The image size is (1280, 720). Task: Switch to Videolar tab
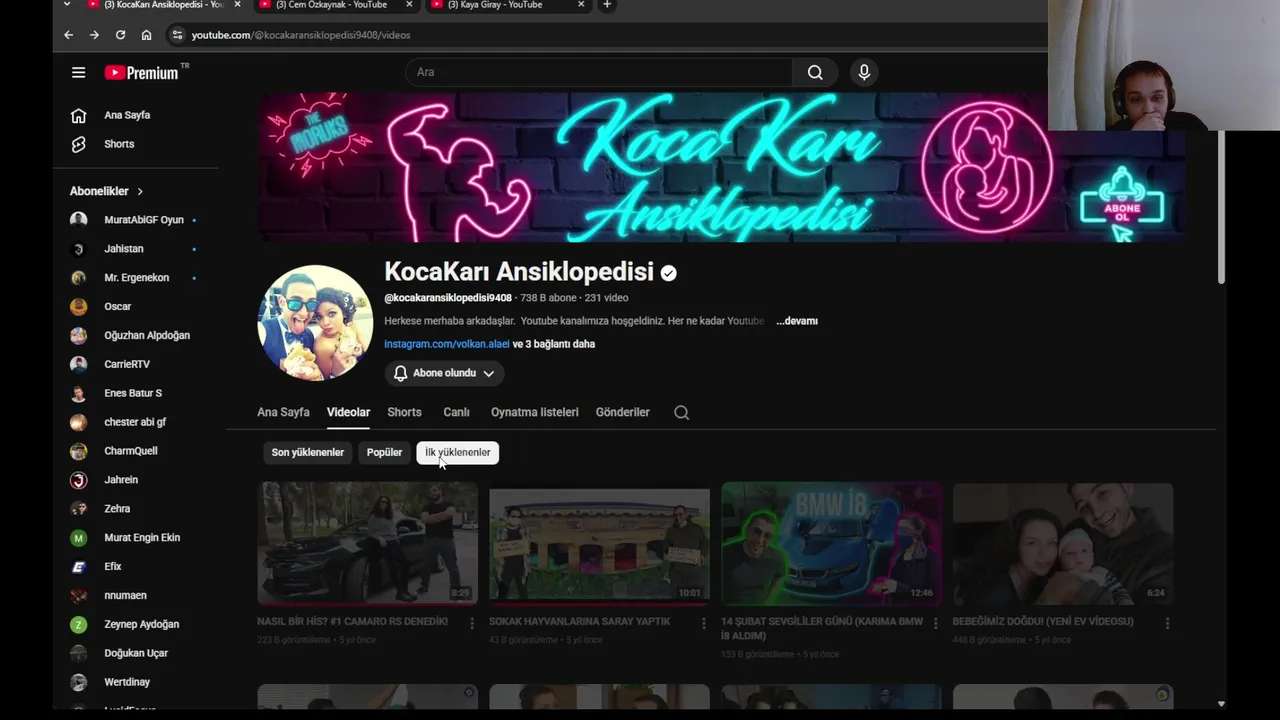348,412
